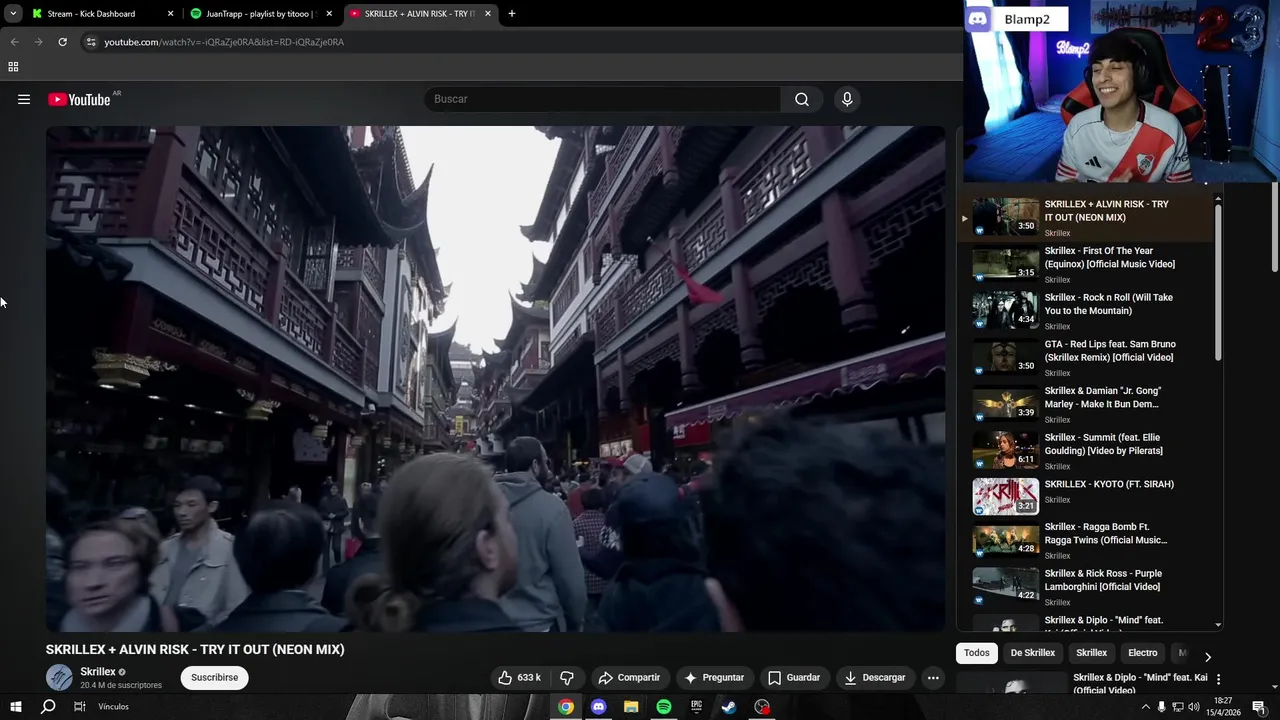Click the Compartir share button
The height and width of the screenshot is (720, 1280).
pos(629,677)
